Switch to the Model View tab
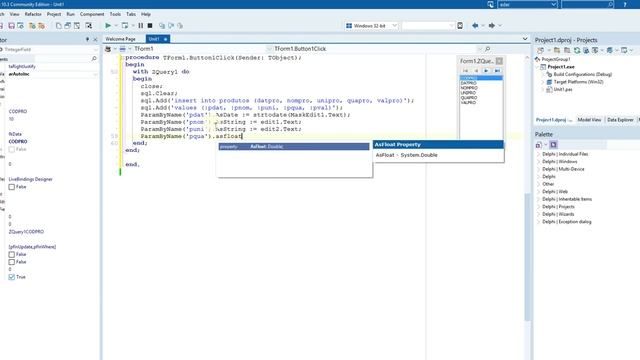Image resolution: width=640 pixels, height=360 pixels. click(x=589, y=120)
